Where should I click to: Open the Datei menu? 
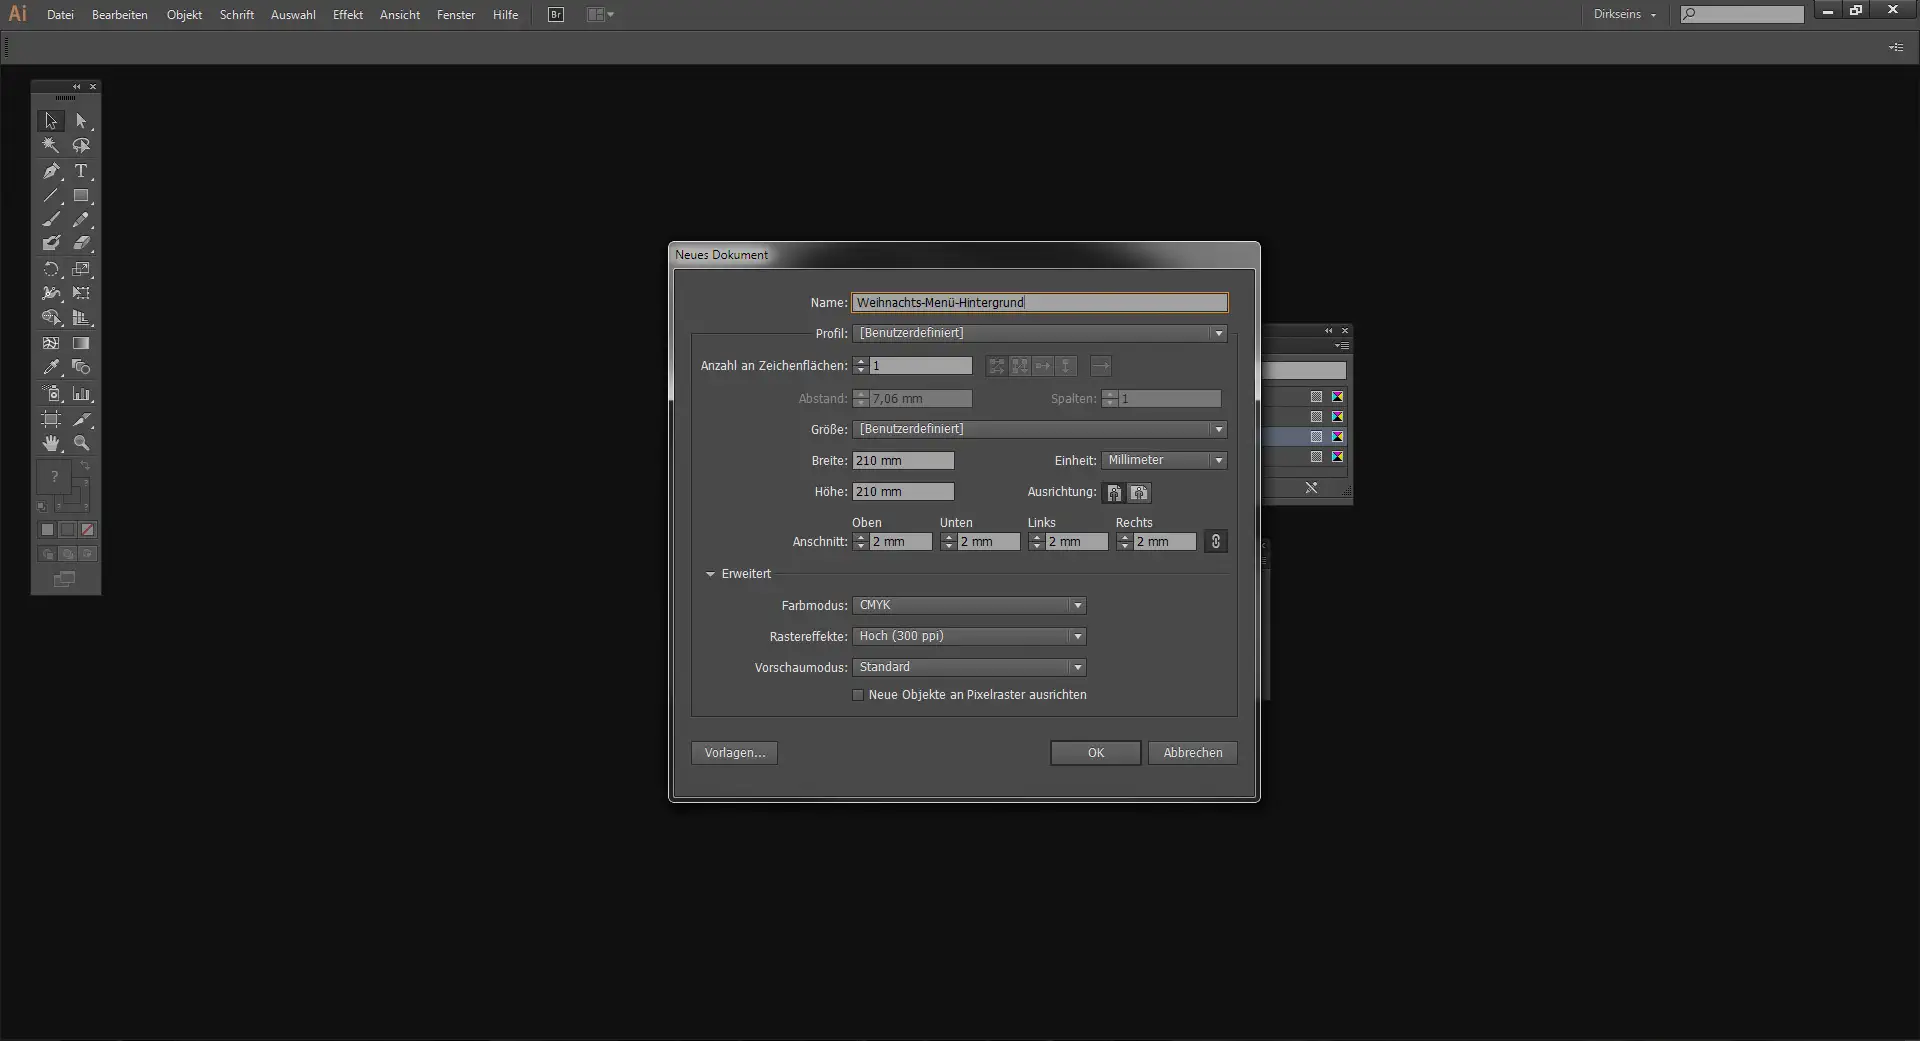60,15
